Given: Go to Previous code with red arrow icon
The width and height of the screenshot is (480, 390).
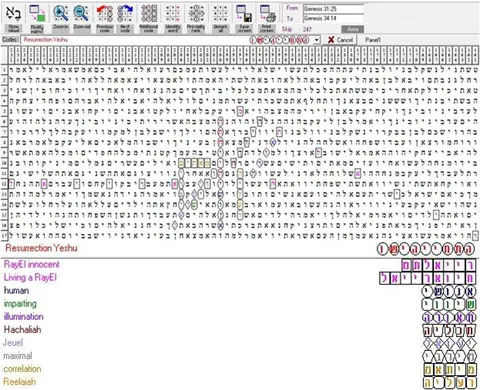Looking at the screenshot, I should point(105,13).
